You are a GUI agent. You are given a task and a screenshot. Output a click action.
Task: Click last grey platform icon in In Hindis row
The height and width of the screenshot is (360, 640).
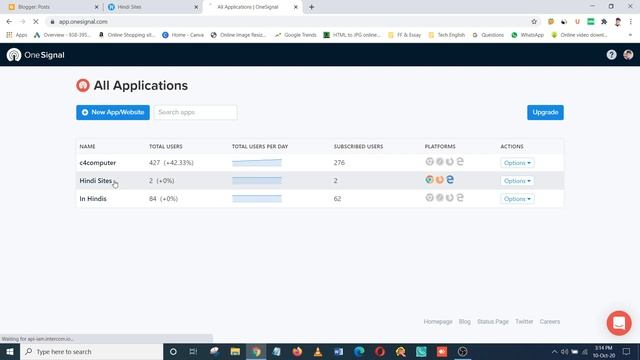(460, 198)
